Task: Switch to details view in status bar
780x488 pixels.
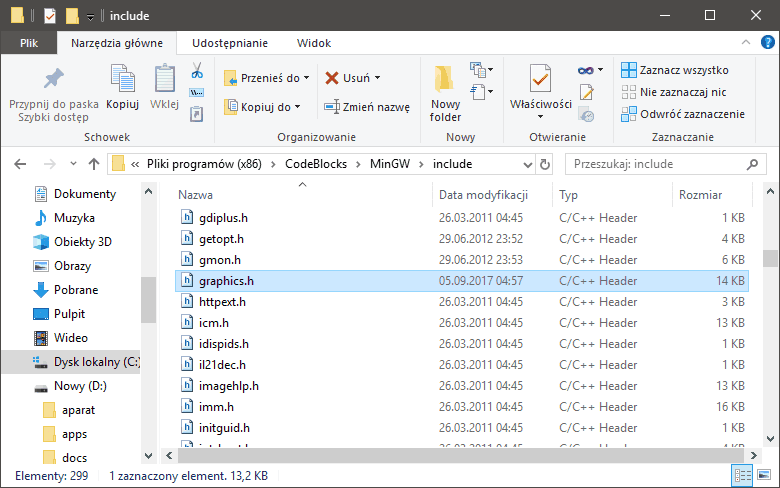Action: (x=743, y=476)
